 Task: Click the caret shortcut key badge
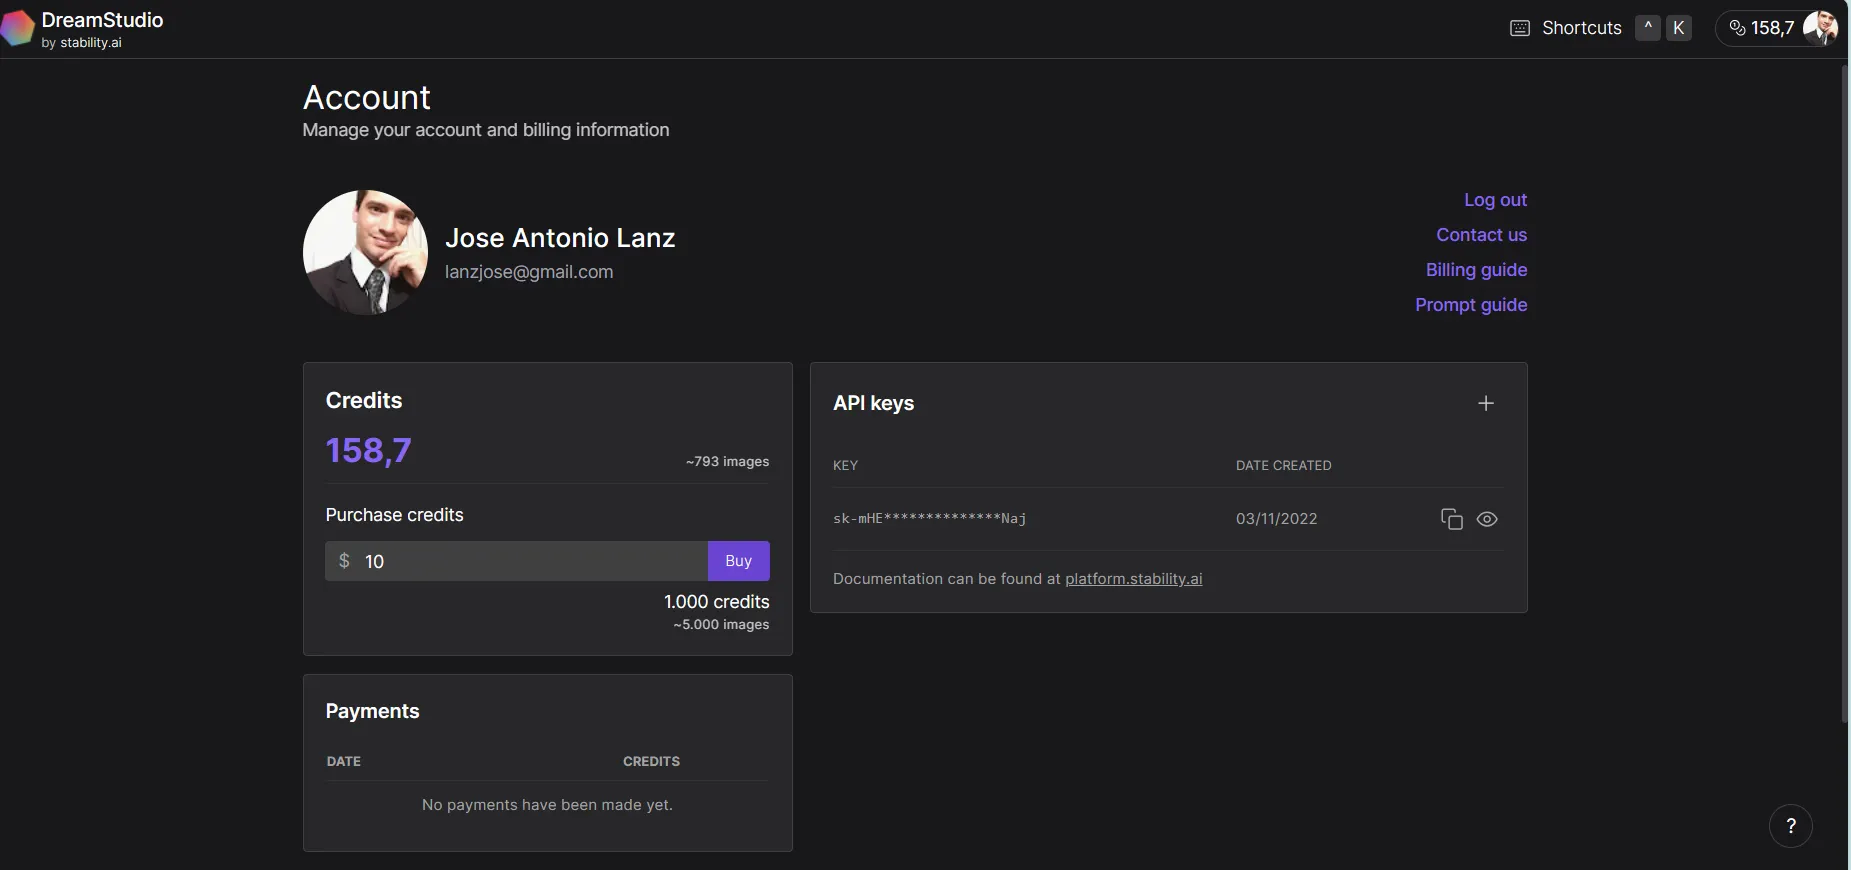1647,28
